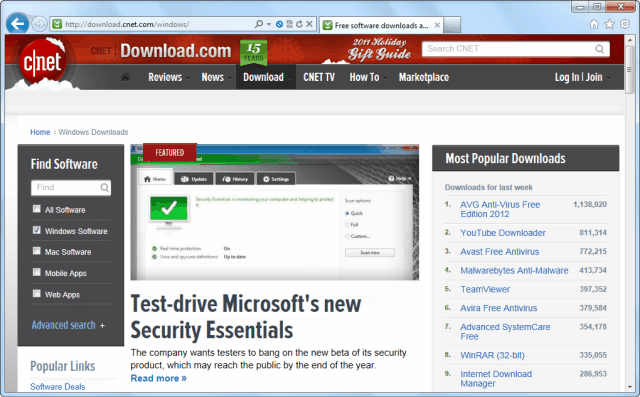
Task: Click the Windows Downloads breadcrumb text
Action: point(93,132)
